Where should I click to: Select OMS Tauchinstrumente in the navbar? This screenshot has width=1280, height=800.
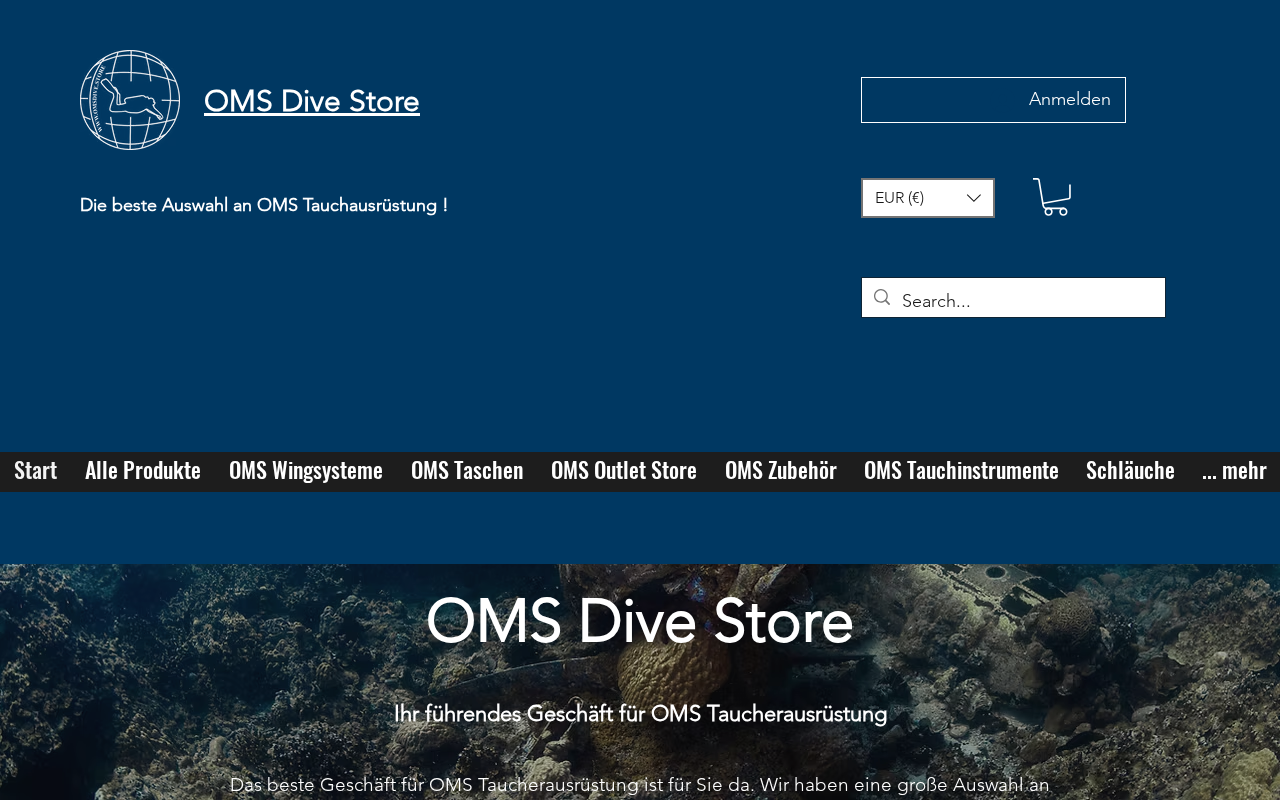pyautogui.click(x=961, y=470)
